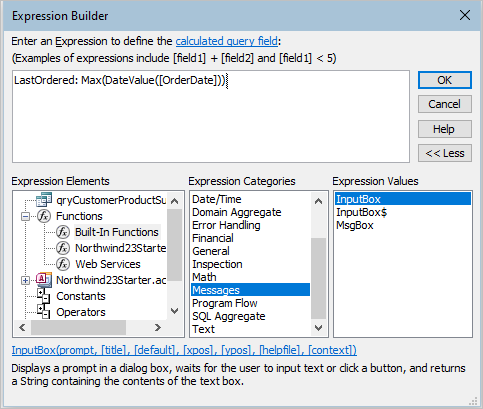
Task: Select the Error Handling category
Action: pyautogui.click(x=250, y=225)
